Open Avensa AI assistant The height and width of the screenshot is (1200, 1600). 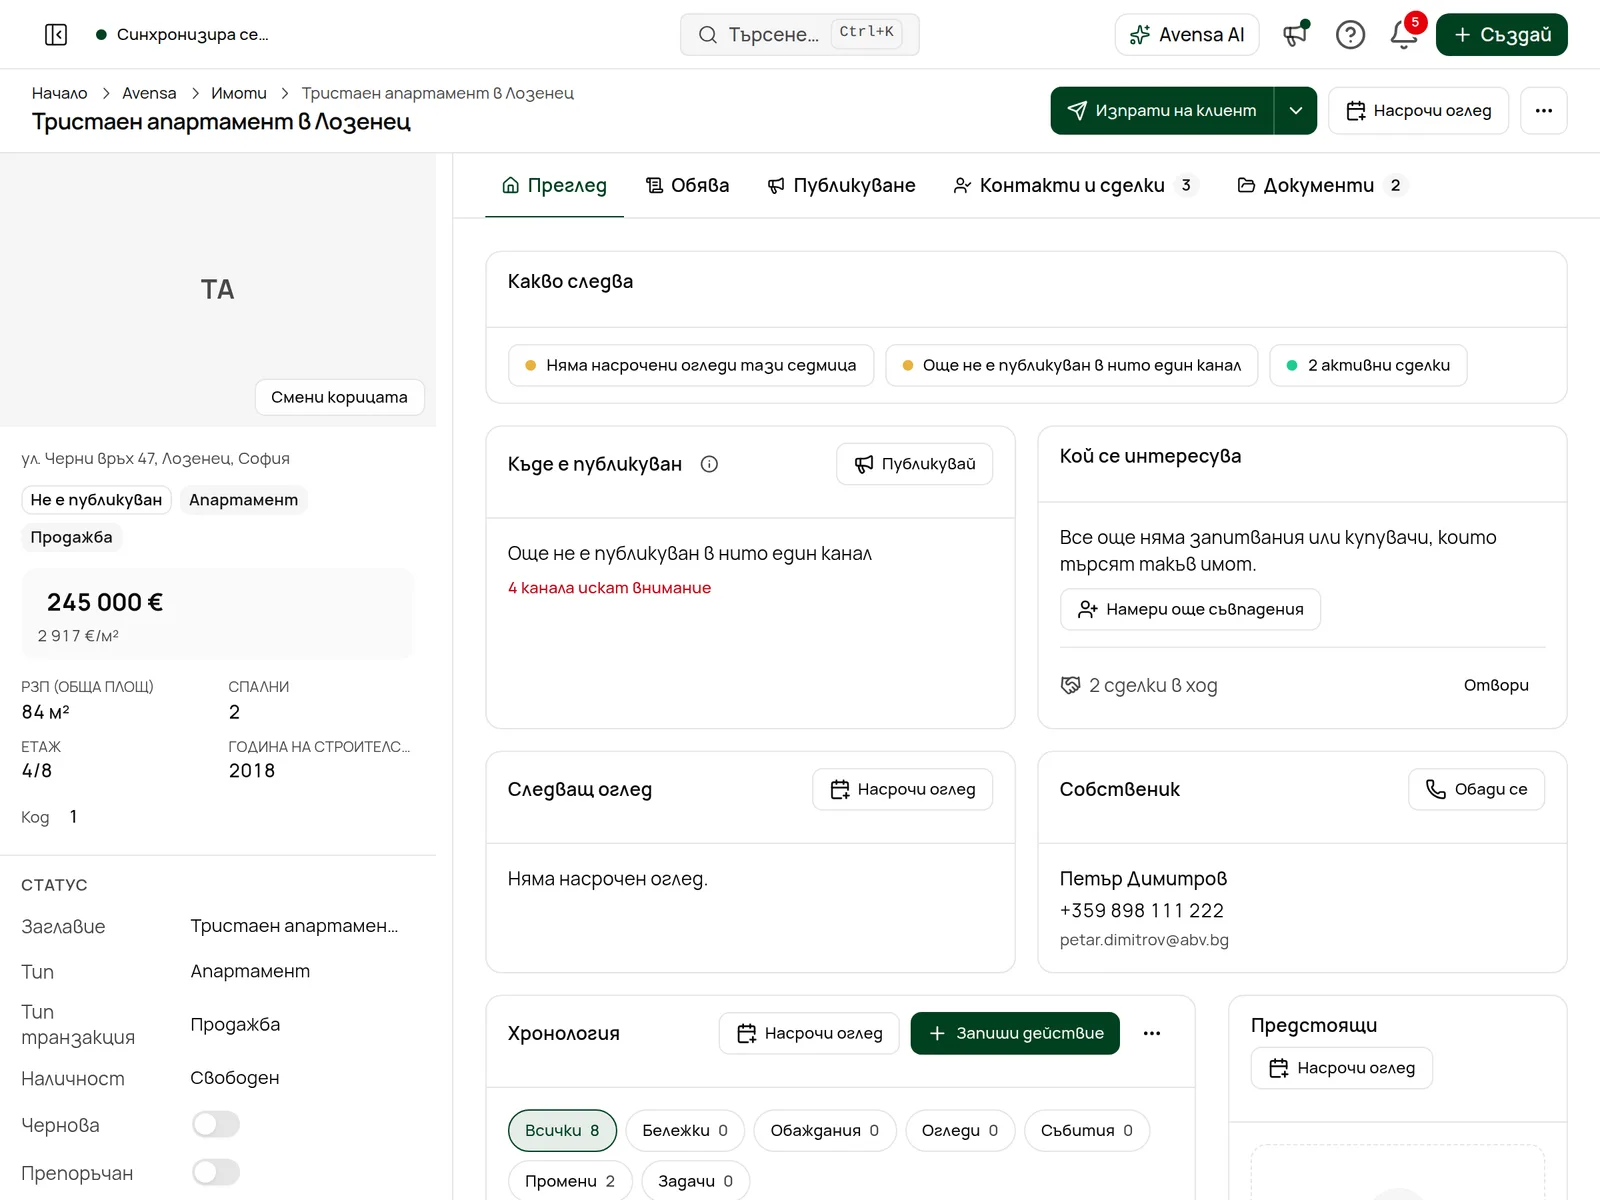[x=1187, y=35]
